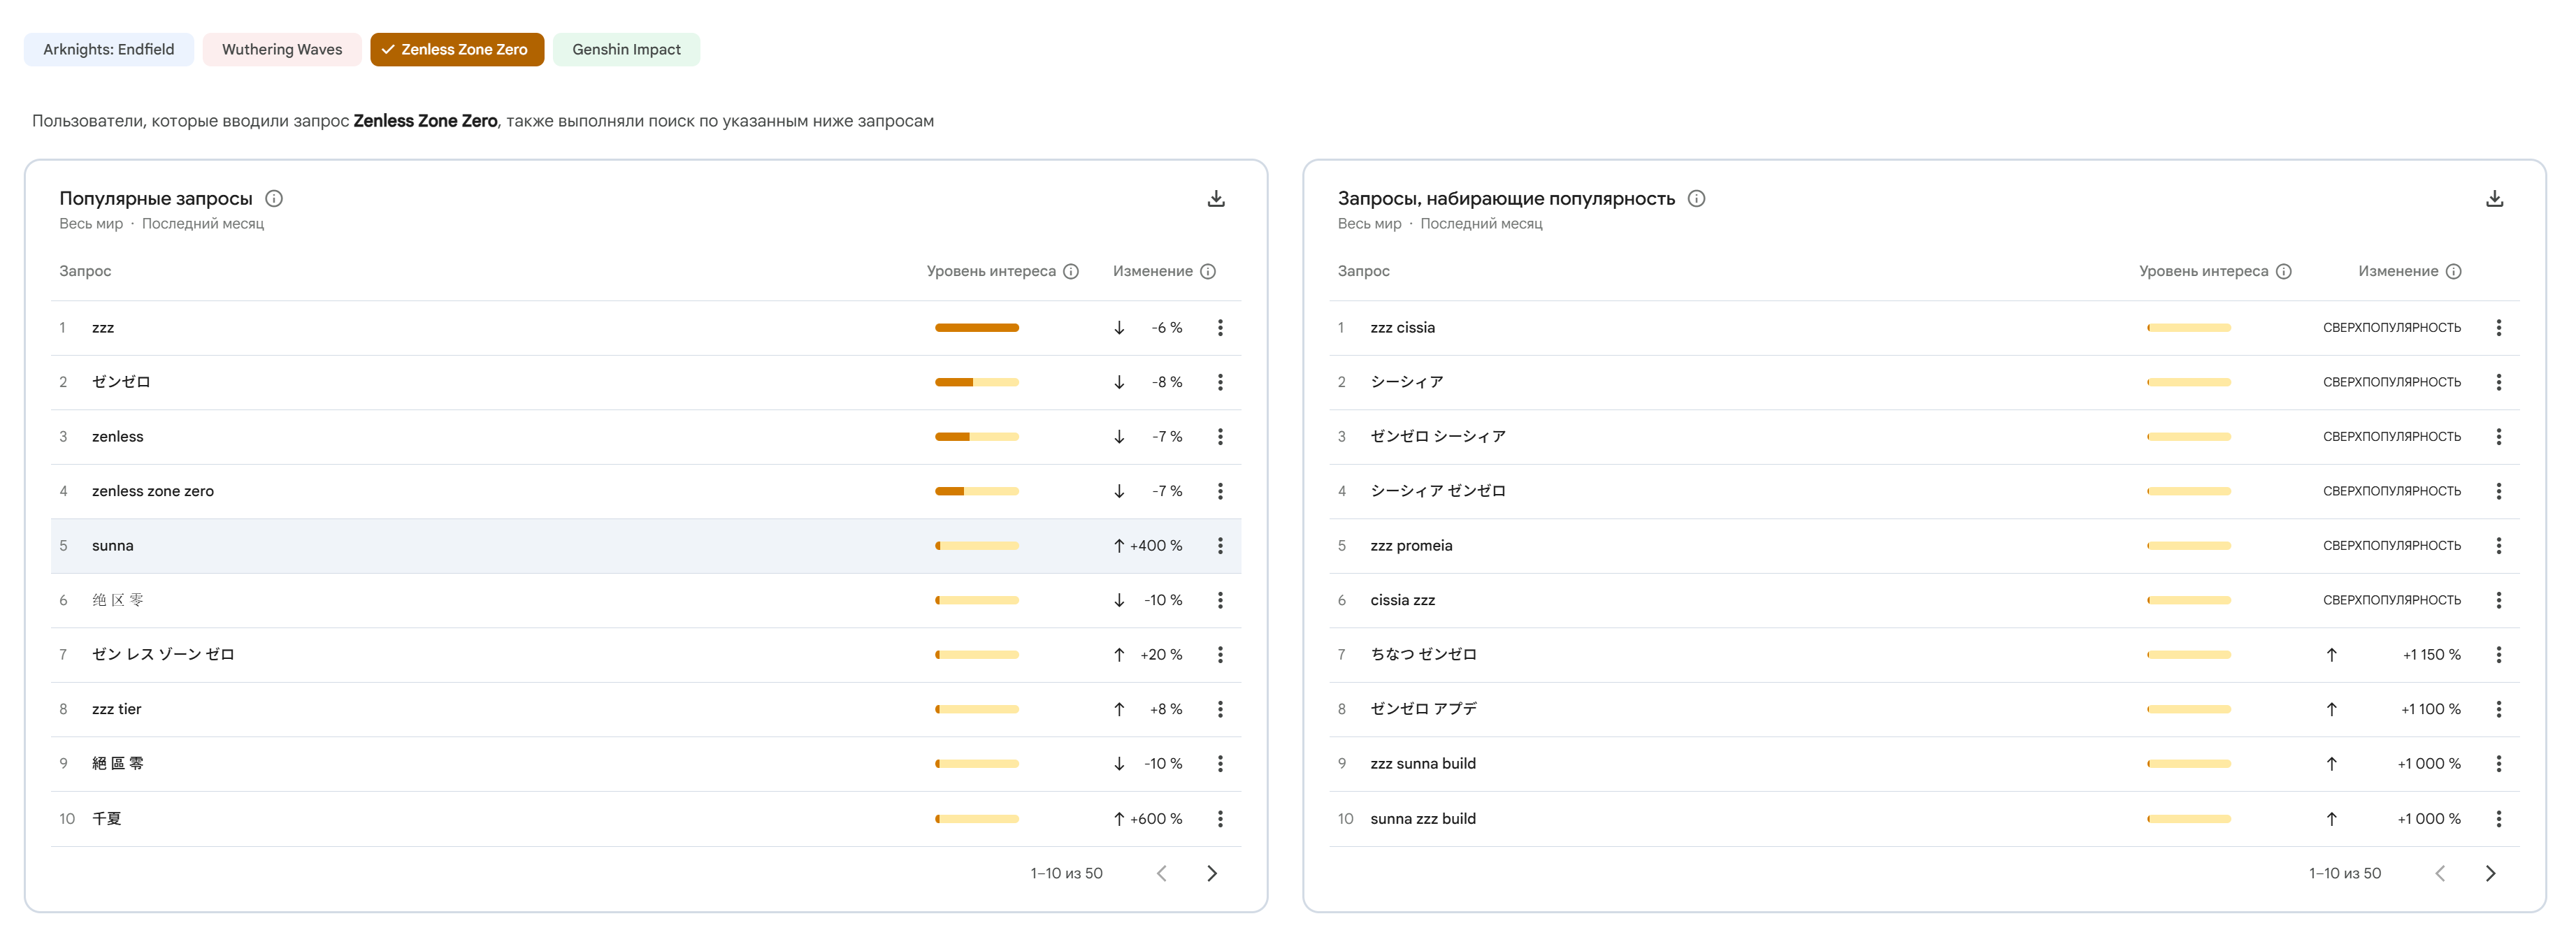Screen dimensions: 2576x951
Task: Toggle the Zenless Zone Zero chip
Action: (457, 49)
